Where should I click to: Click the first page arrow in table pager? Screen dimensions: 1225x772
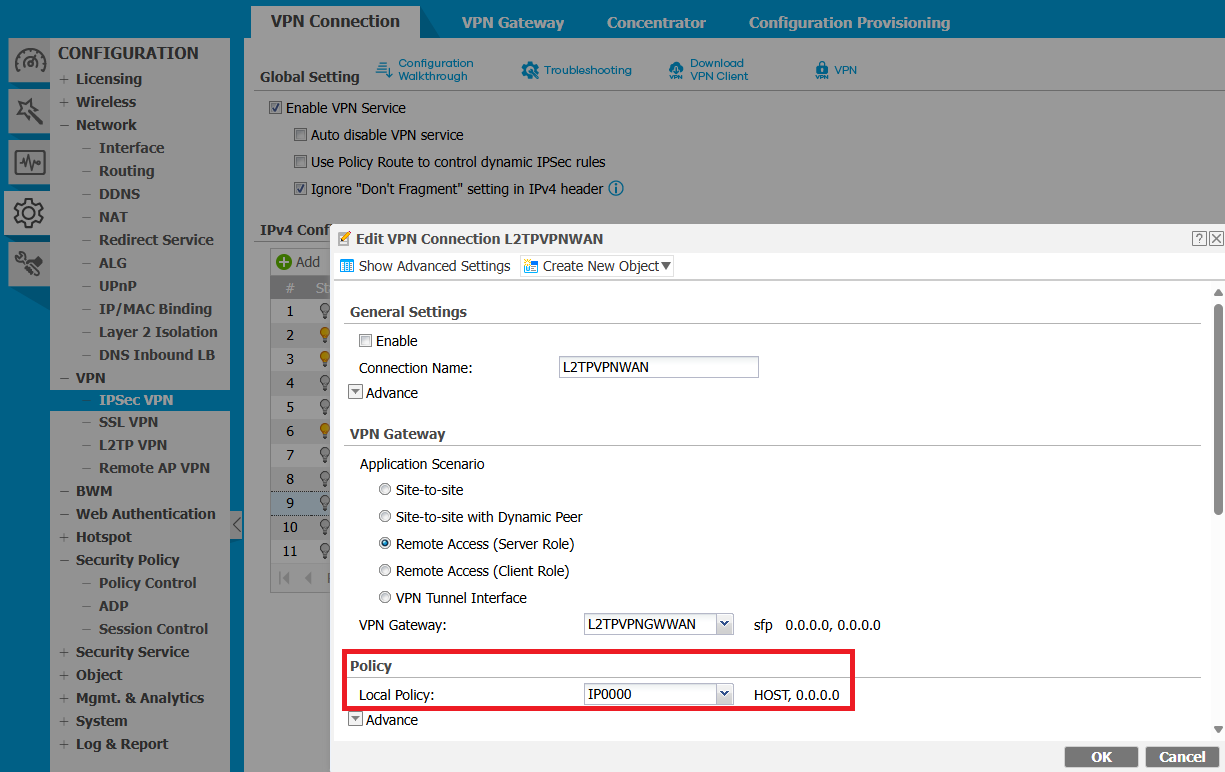(285, 578)
